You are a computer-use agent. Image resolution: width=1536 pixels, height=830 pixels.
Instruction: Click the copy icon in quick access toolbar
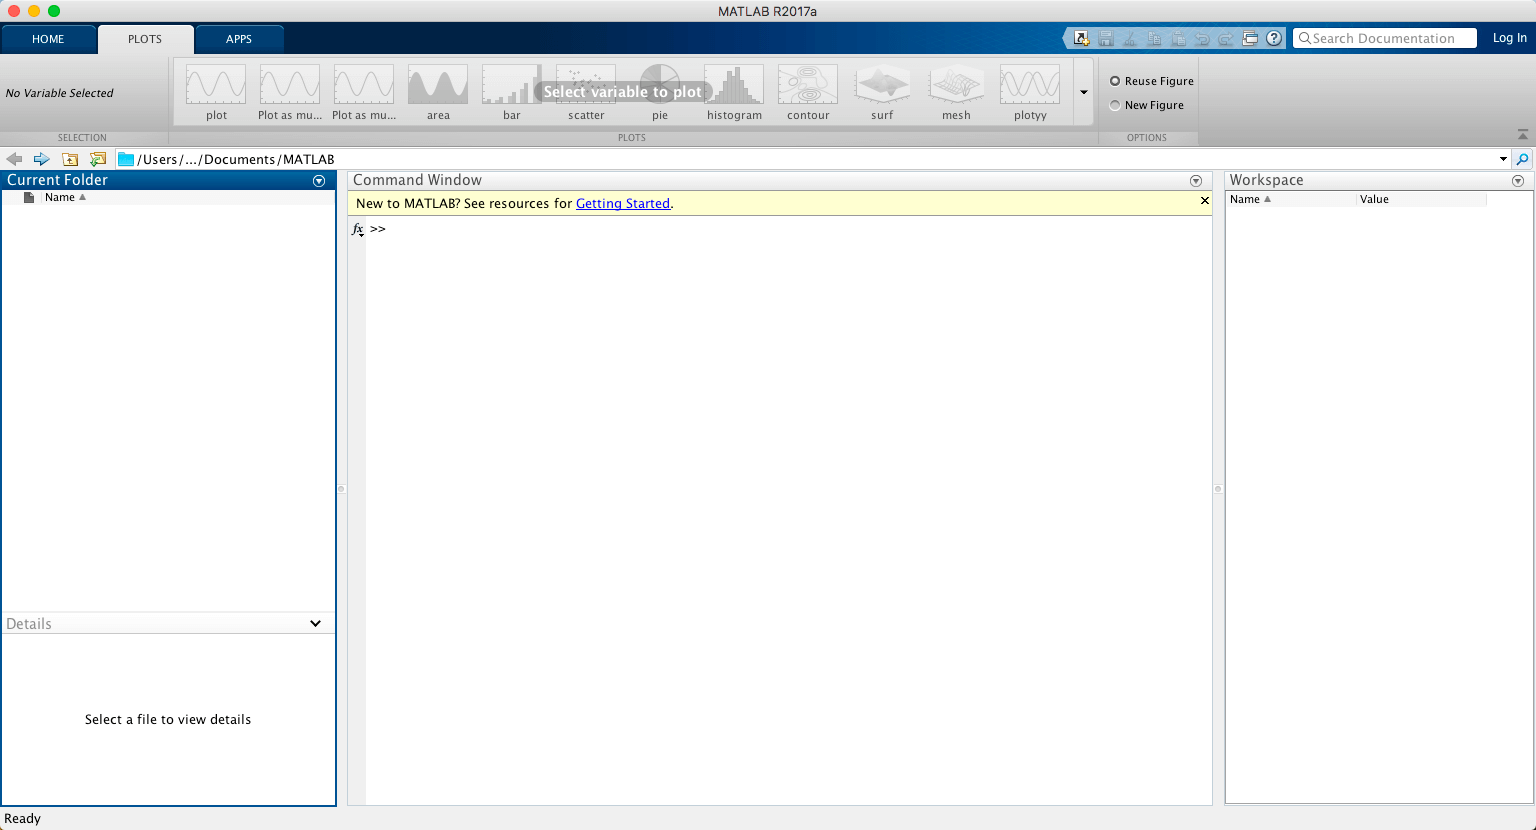tap(1154, 38)
